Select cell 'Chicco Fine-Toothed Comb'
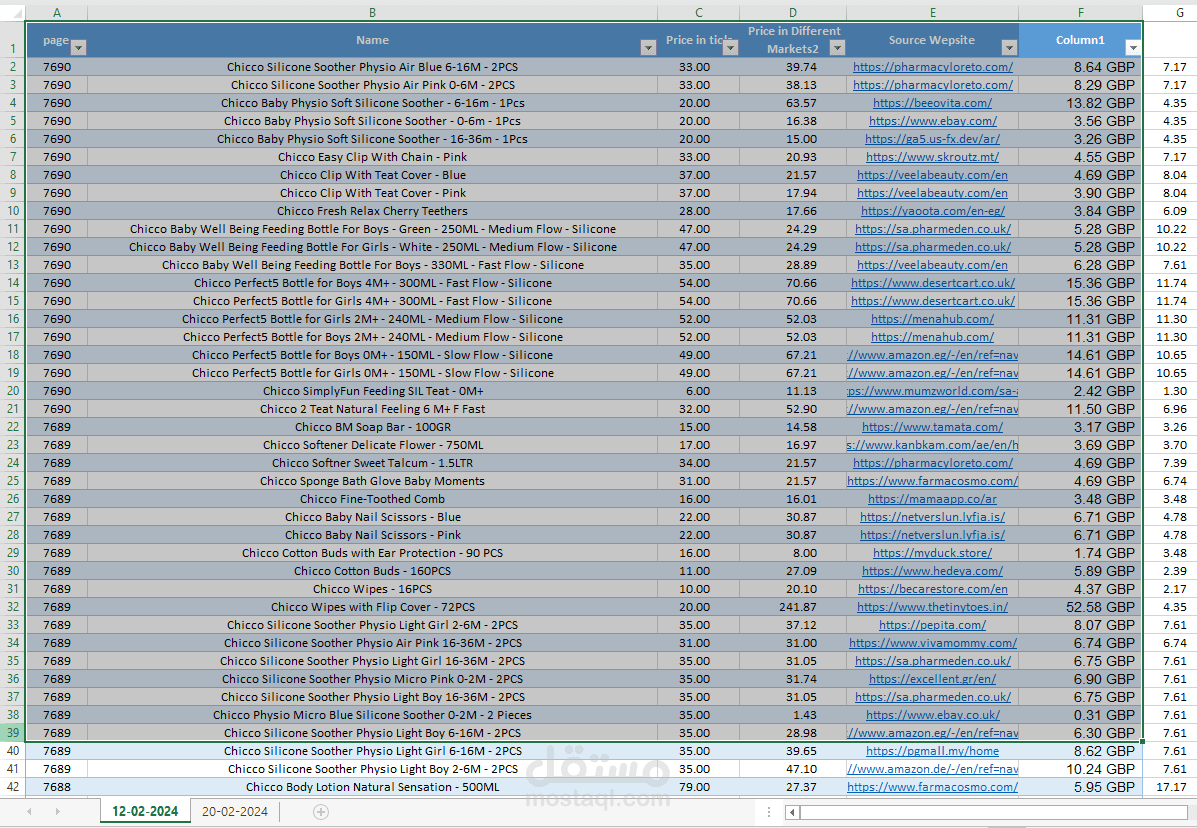The width and height of the screenshot is (1197, 828). point(373,499)
